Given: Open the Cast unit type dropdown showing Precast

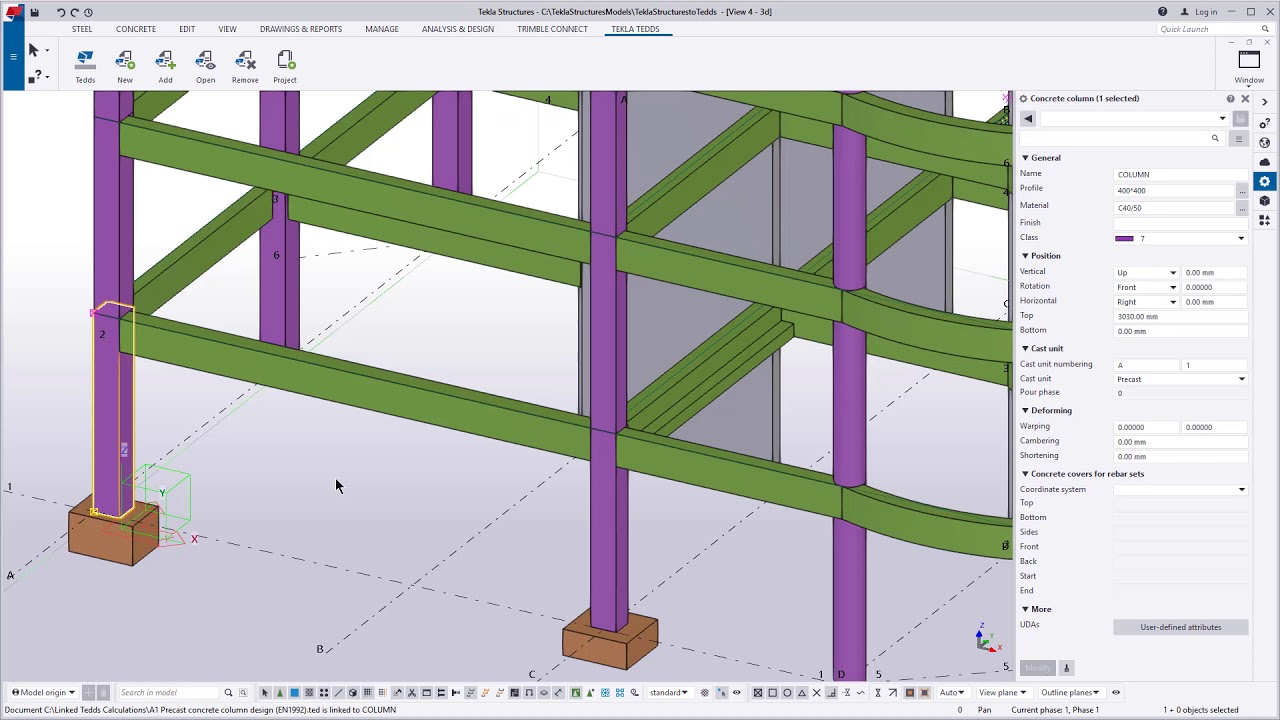Looking at the screenshot, I should click(x=1181, y=379).
